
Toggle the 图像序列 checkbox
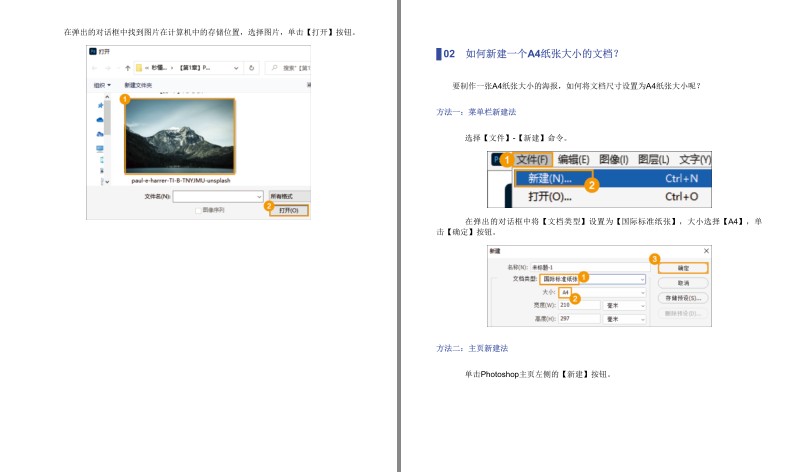pos(198,210)
